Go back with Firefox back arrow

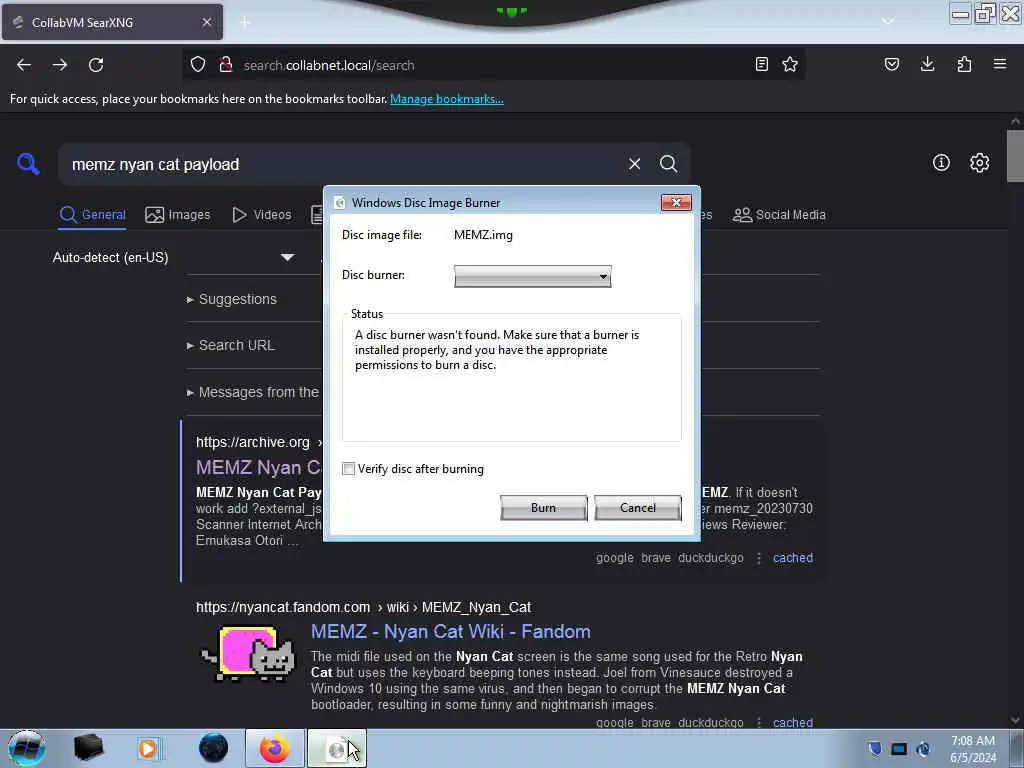coord(24,65)
